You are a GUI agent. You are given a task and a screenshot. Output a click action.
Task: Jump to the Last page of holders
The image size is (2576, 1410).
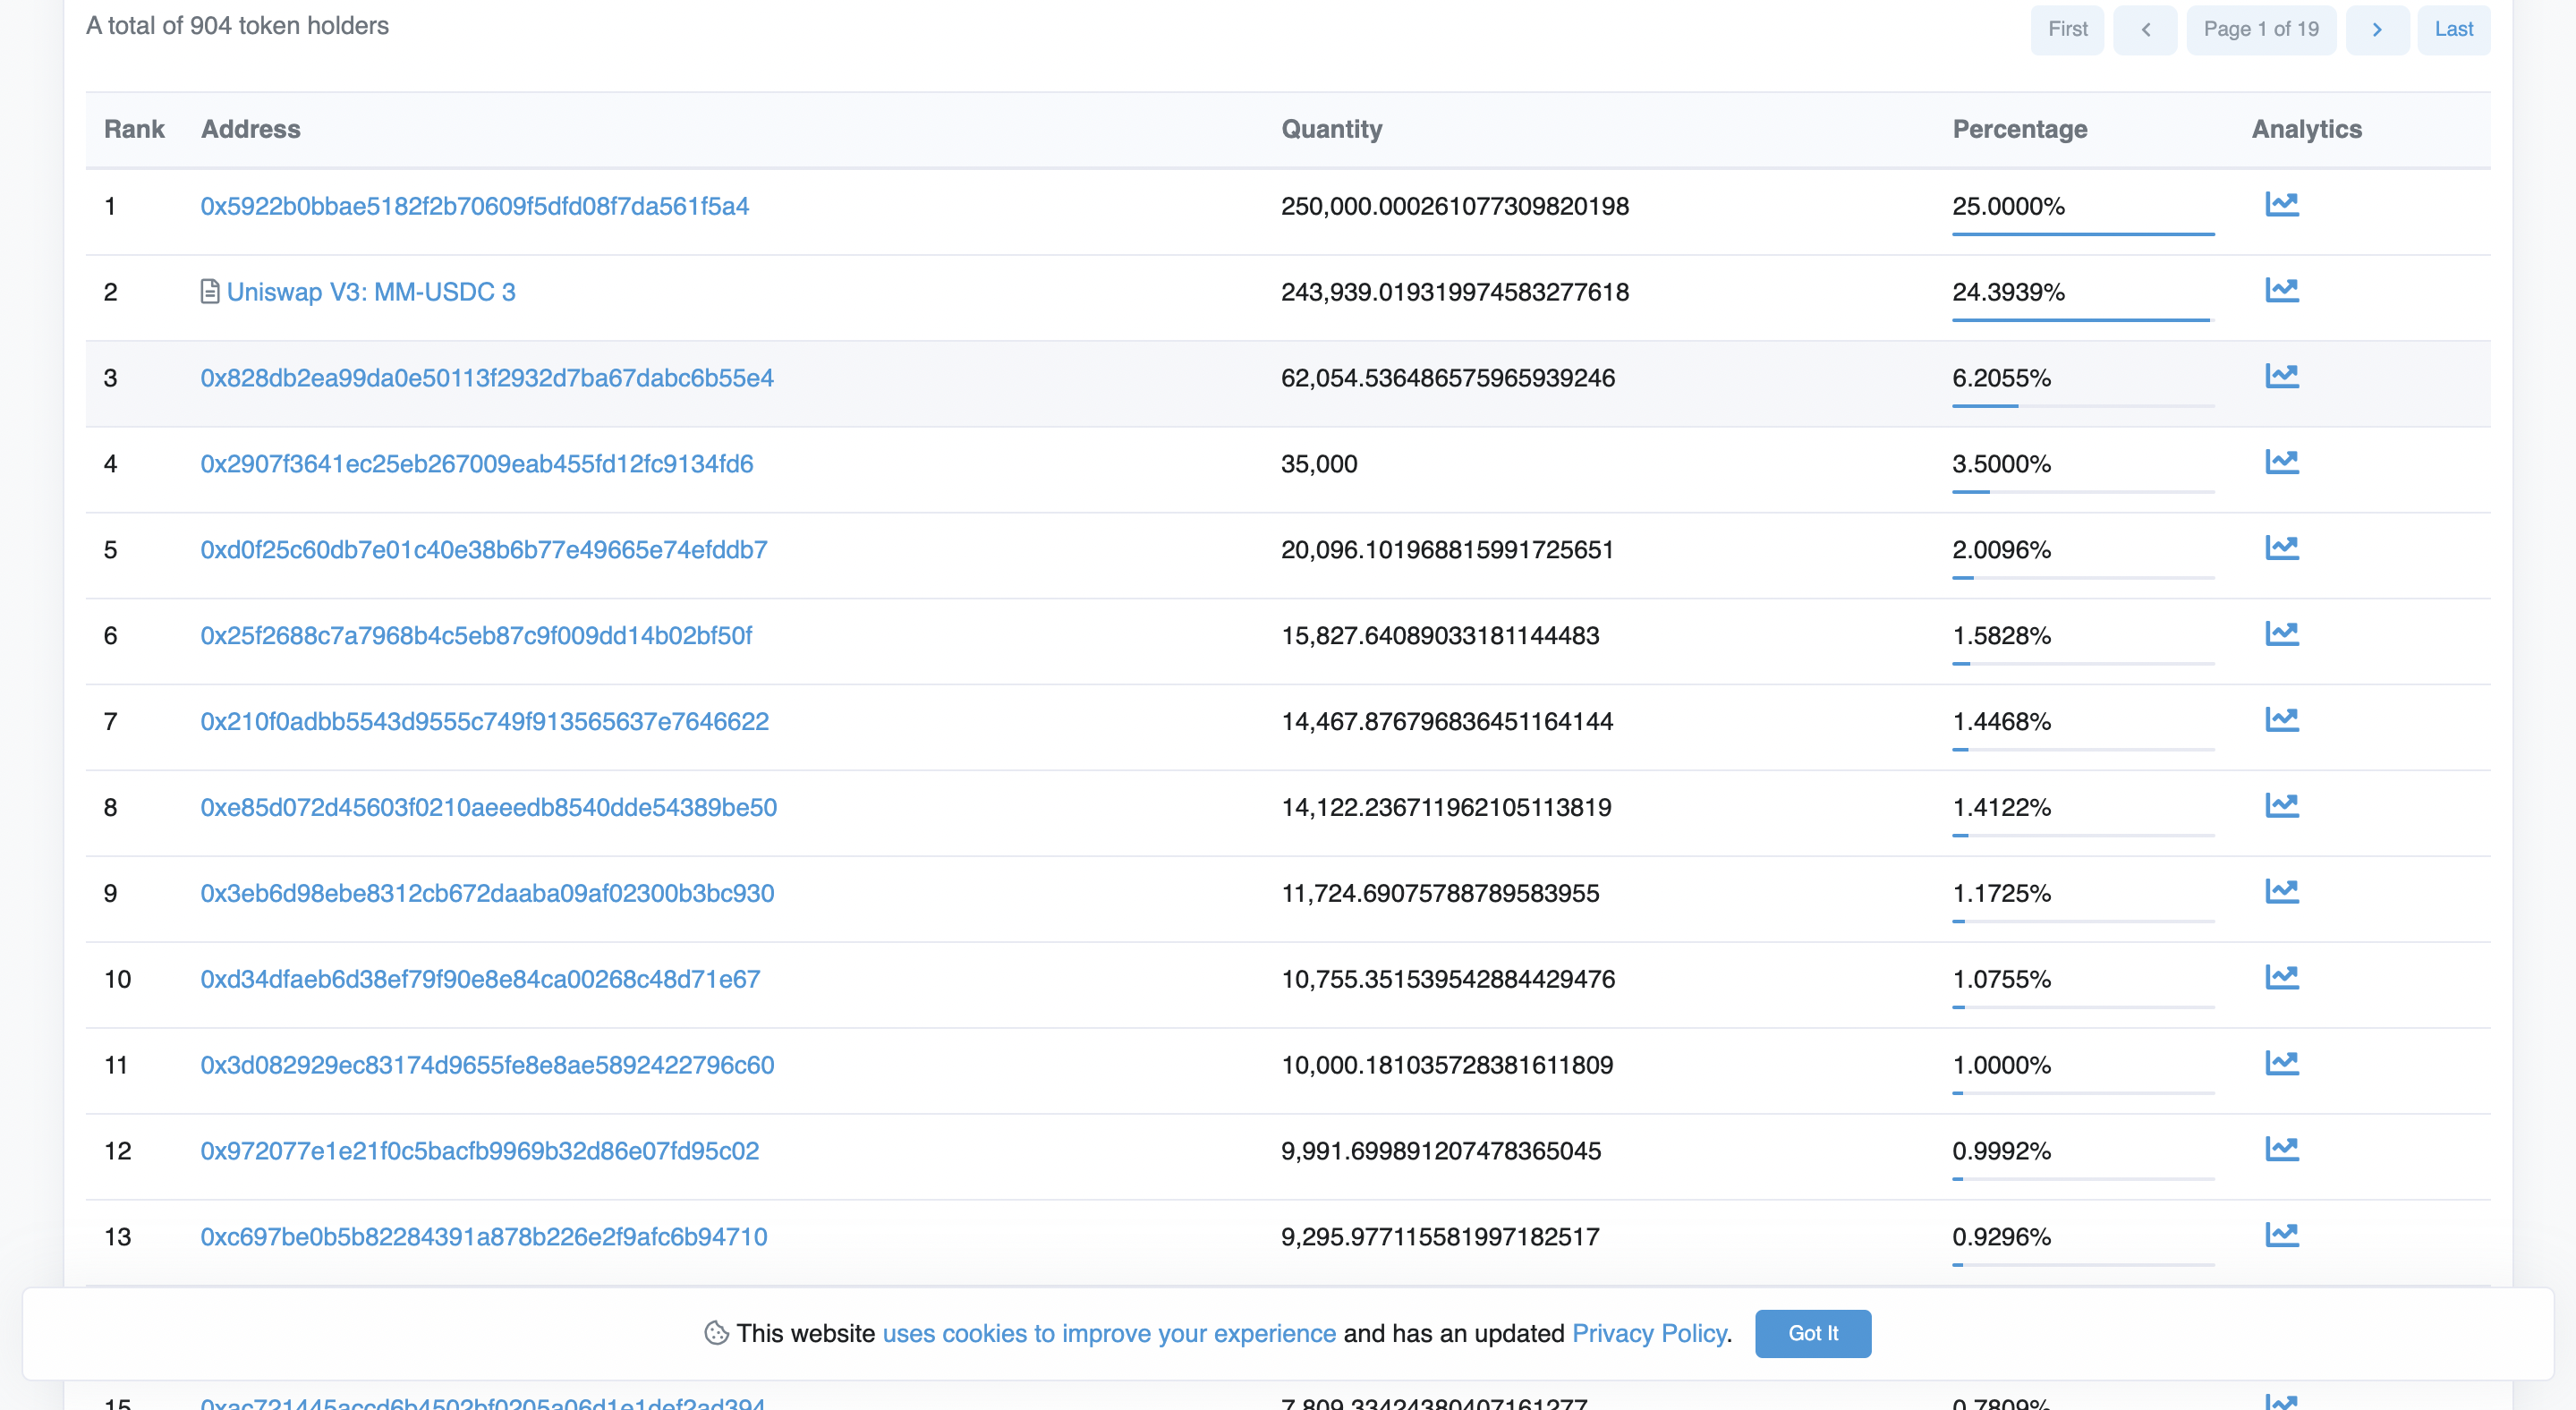click(x=2453, y=29)
